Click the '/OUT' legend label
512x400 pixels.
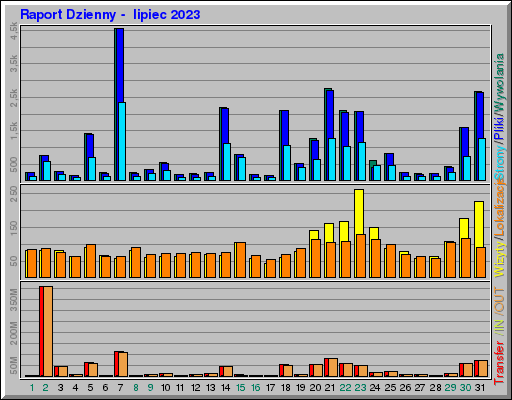coord(499,301)
